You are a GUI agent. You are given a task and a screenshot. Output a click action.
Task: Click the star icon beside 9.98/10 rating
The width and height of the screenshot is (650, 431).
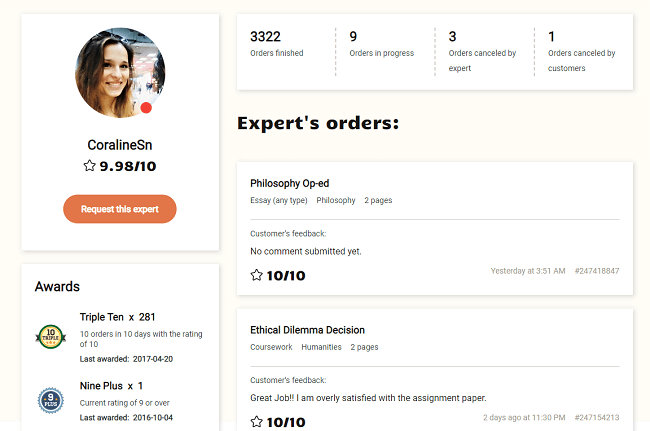pyautogui.click(x=90, y=166)
